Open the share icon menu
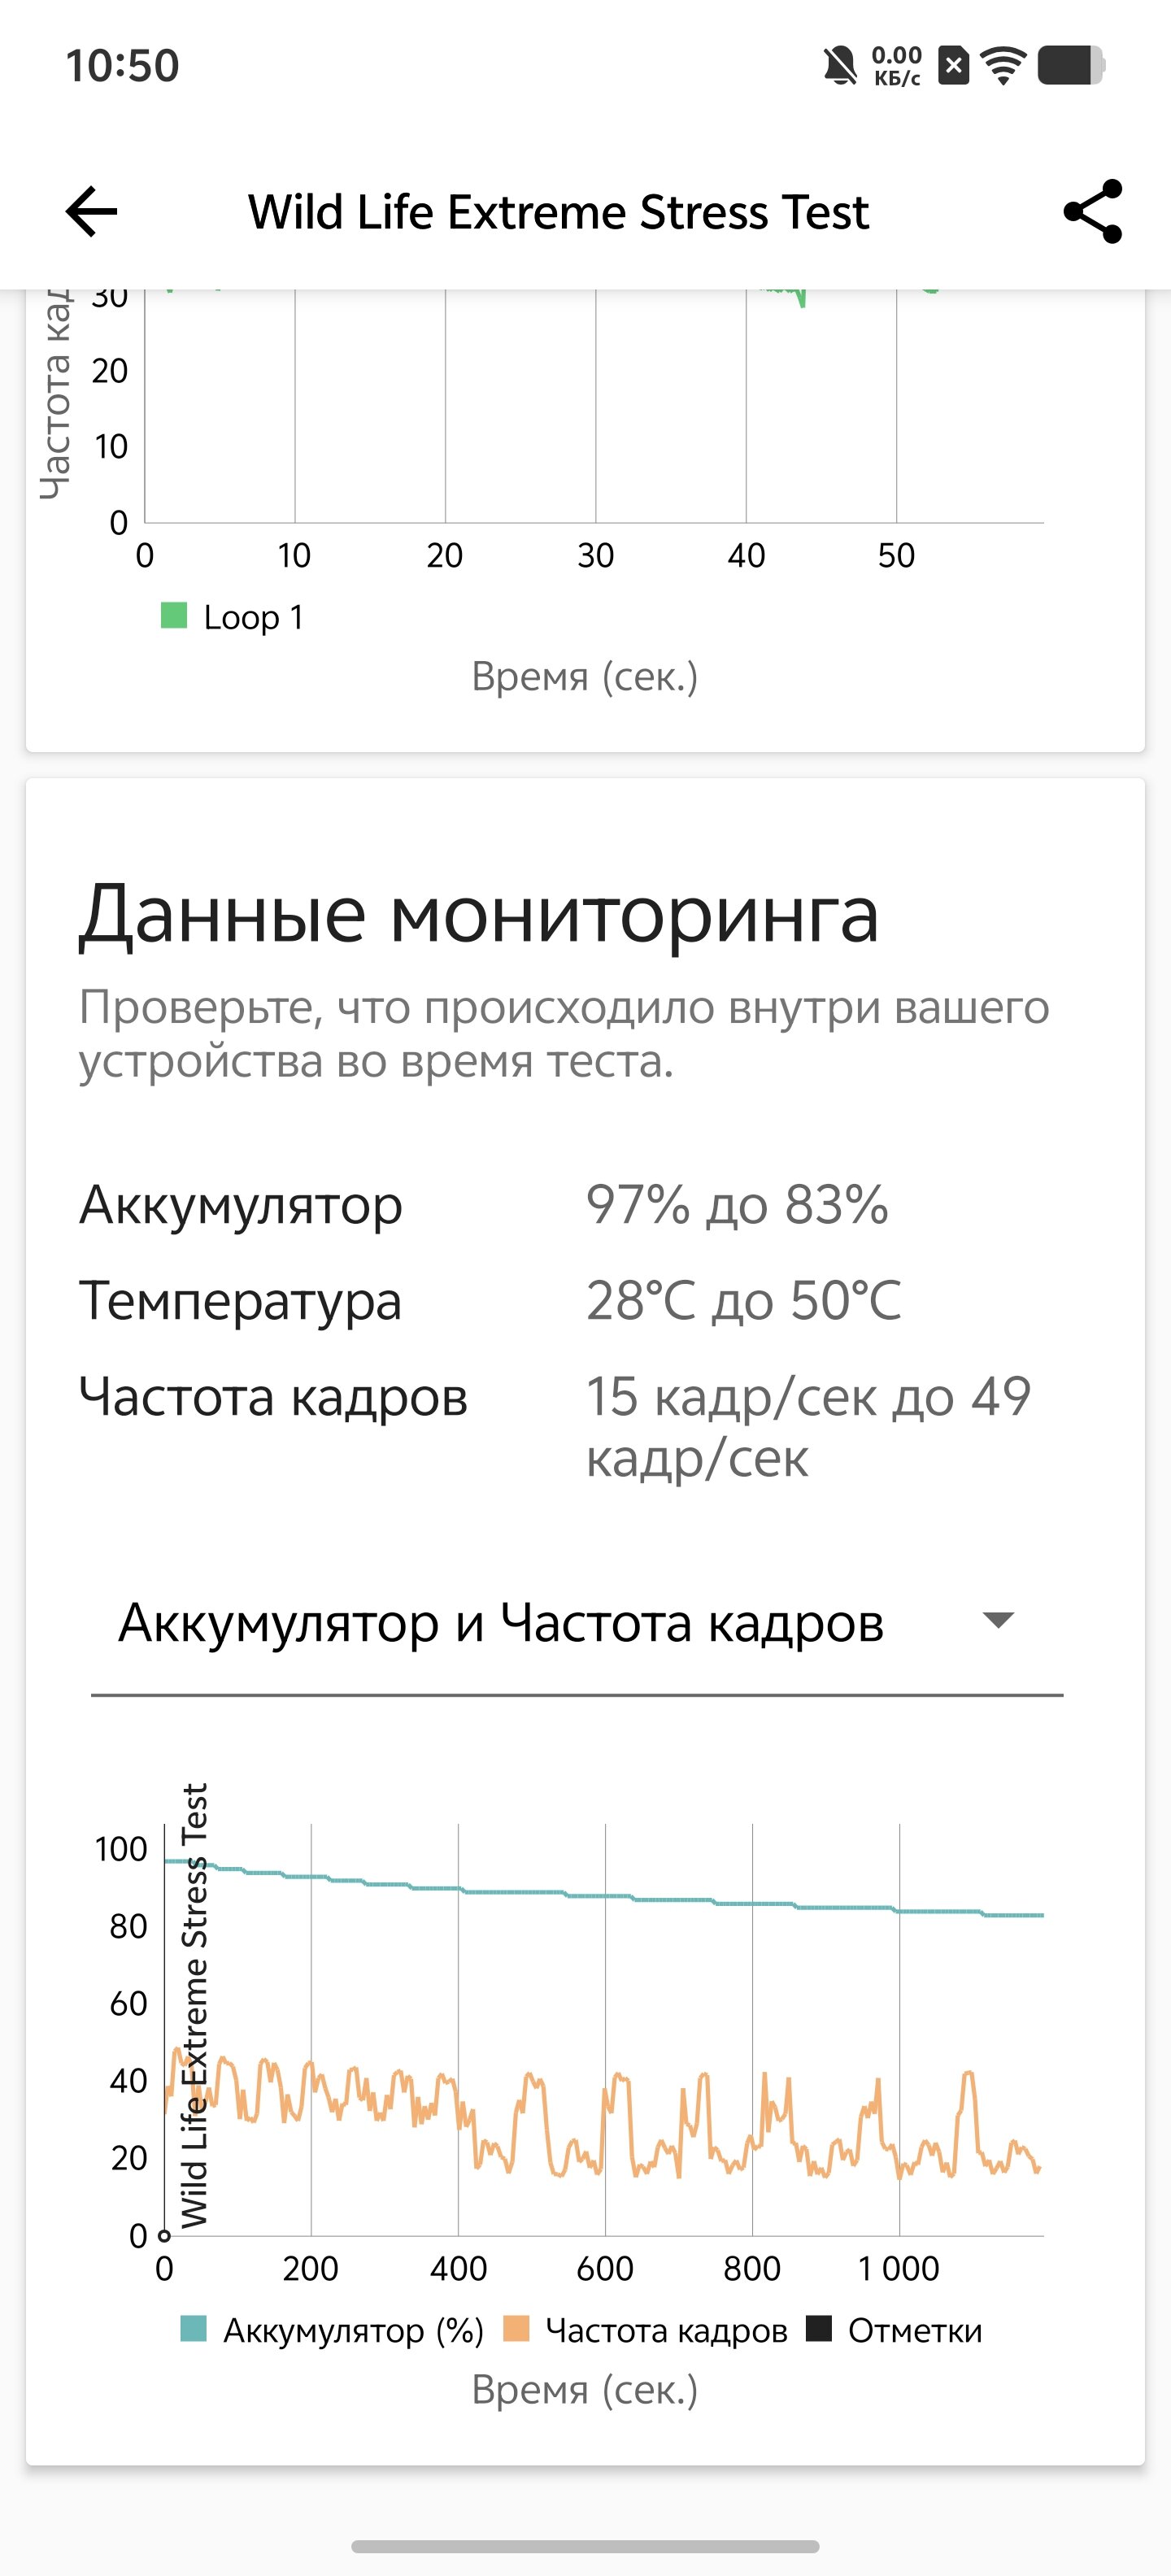The image size is (1171, 2576). (x=1093, y=211)
